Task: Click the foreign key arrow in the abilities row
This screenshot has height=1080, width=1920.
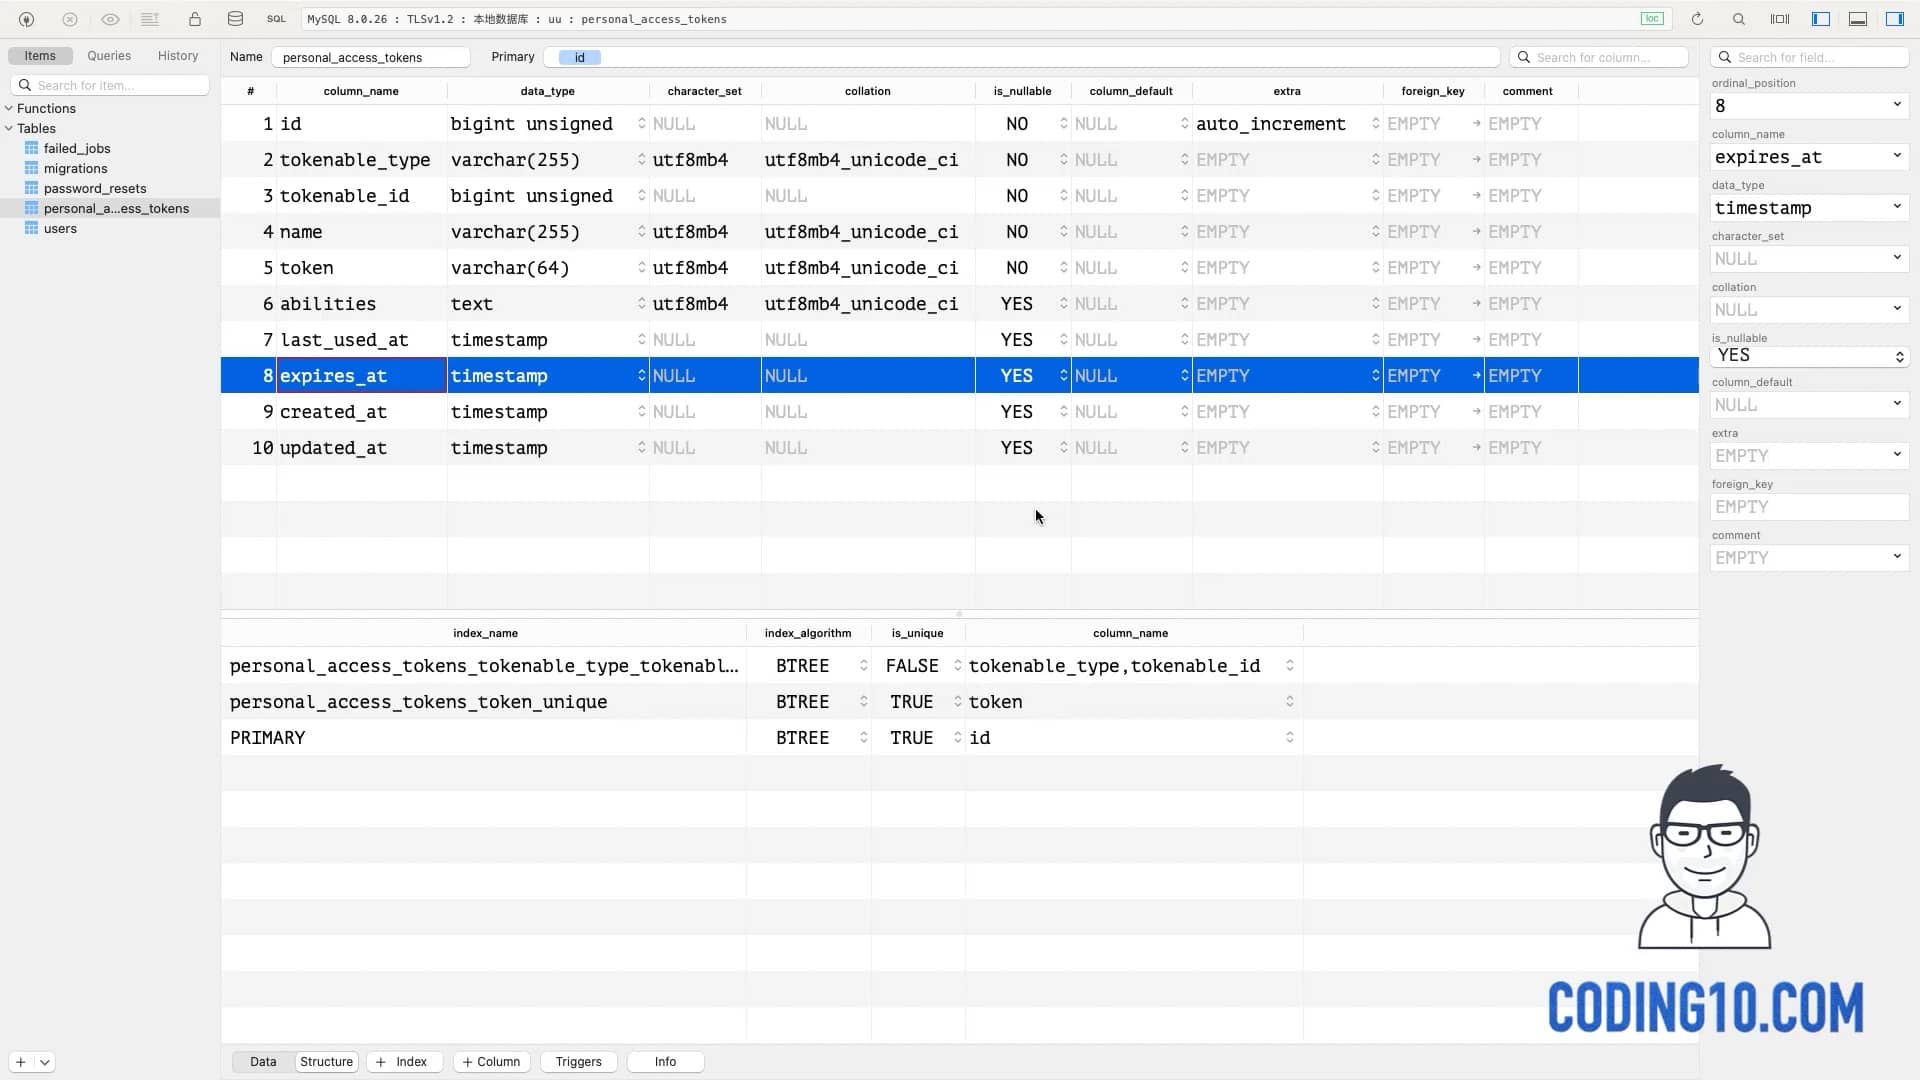Action: (1476, 303)
